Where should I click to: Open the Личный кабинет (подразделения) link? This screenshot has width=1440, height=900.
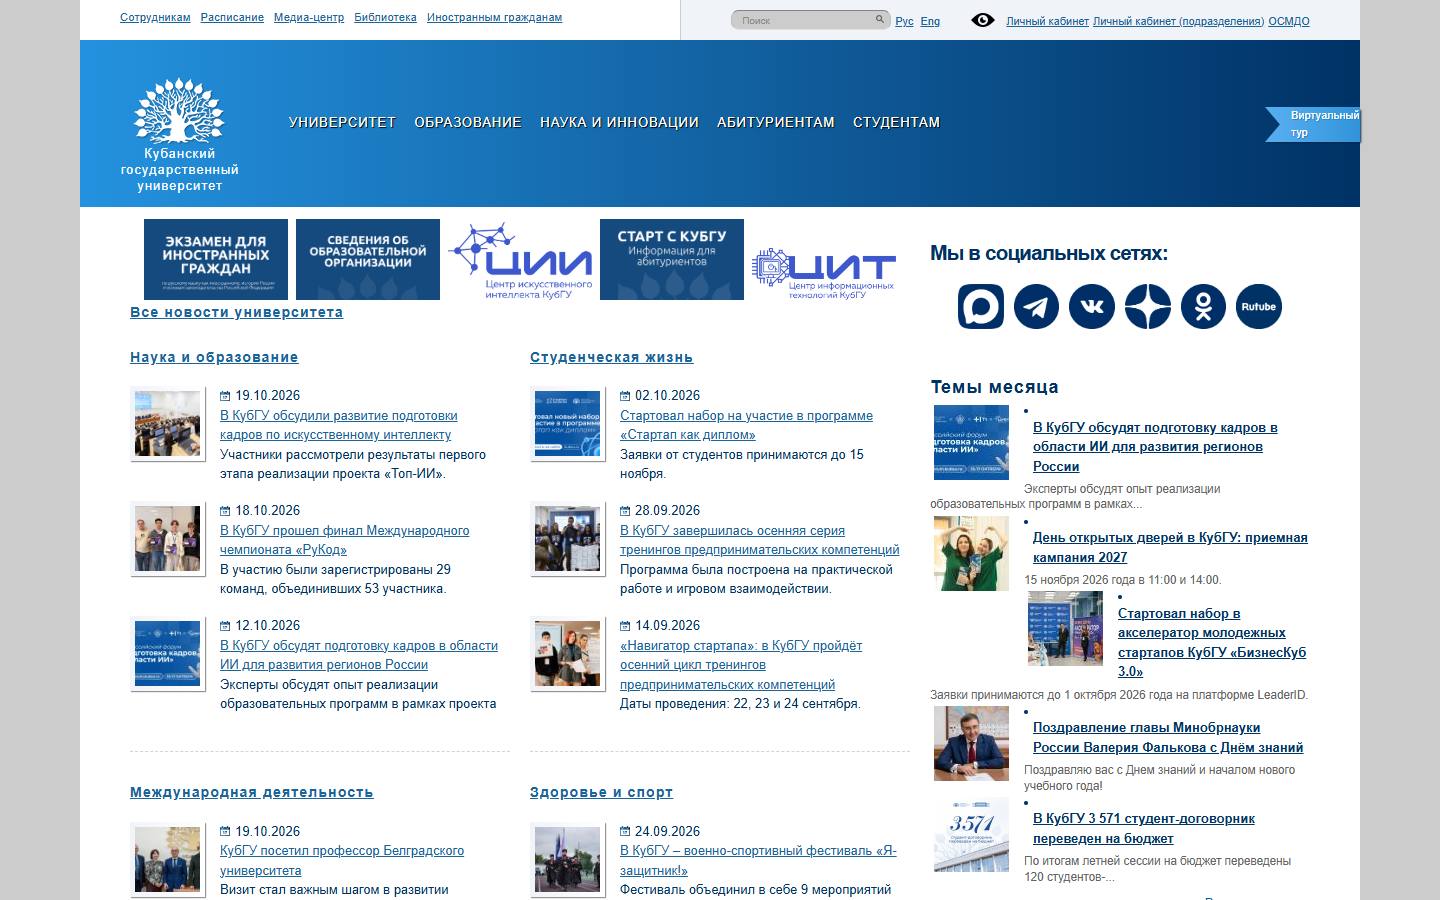(x=1178, y=21)
